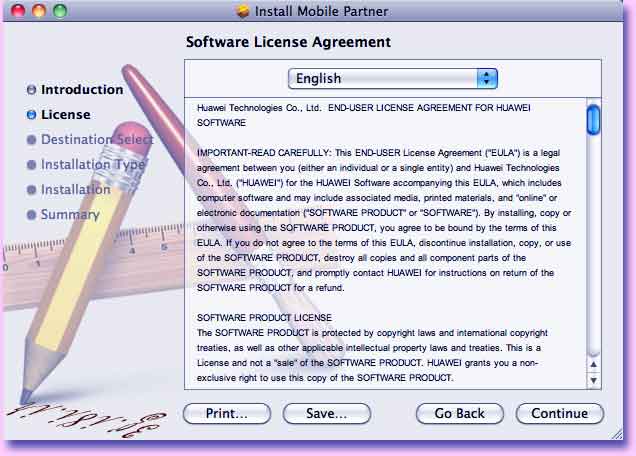Click the window resize grip corner
Screen dimensions: 636x456
[617, 434]
